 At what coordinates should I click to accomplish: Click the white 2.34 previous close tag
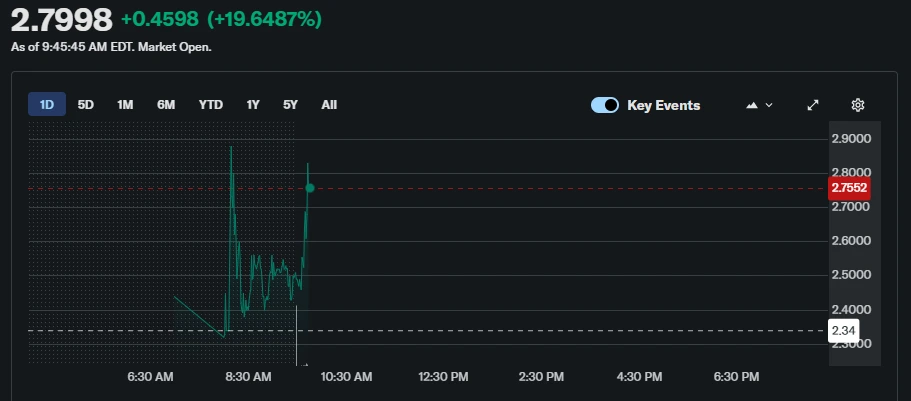coord(844,330)
